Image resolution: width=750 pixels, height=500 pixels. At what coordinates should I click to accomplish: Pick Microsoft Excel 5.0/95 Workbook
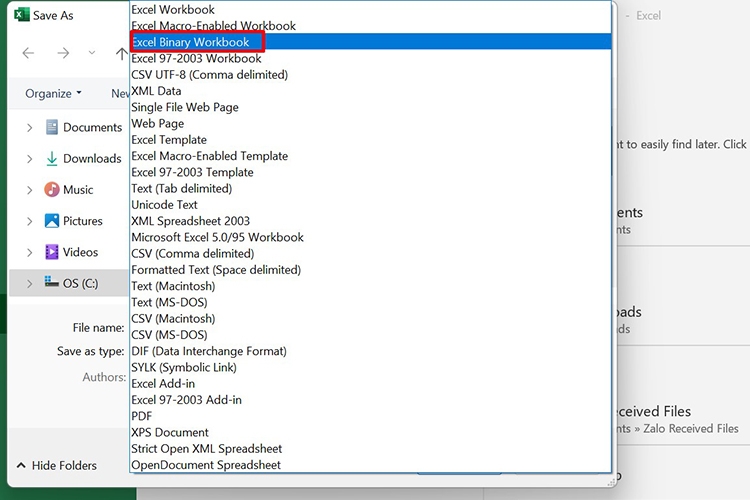coord(370,237)
